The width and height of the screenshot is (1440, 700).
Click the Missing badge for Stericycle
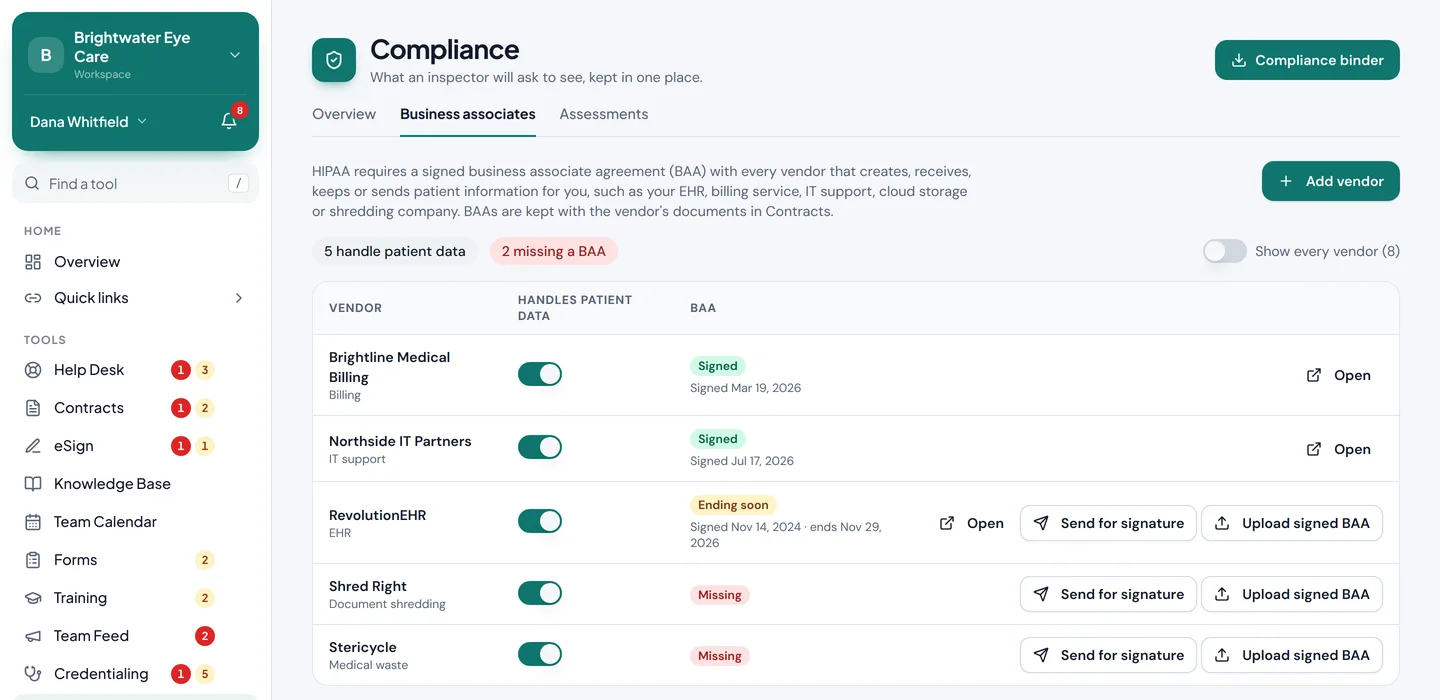(x=720, y=656)
